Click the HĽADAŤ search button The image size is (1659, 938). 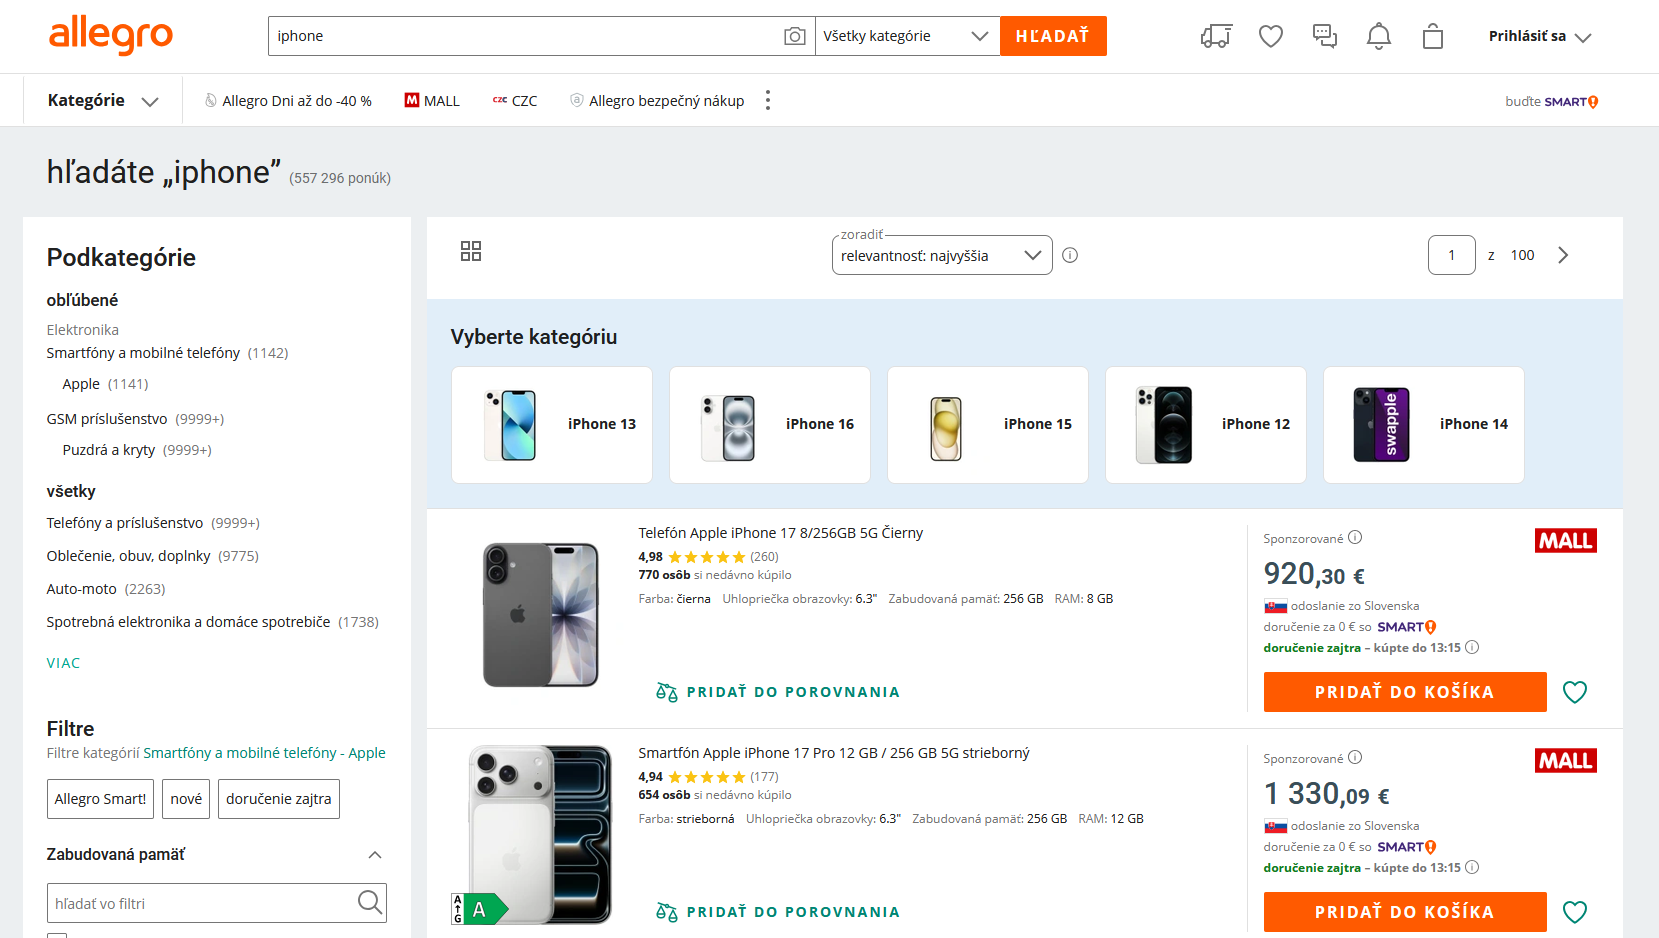coord(1053,36)
